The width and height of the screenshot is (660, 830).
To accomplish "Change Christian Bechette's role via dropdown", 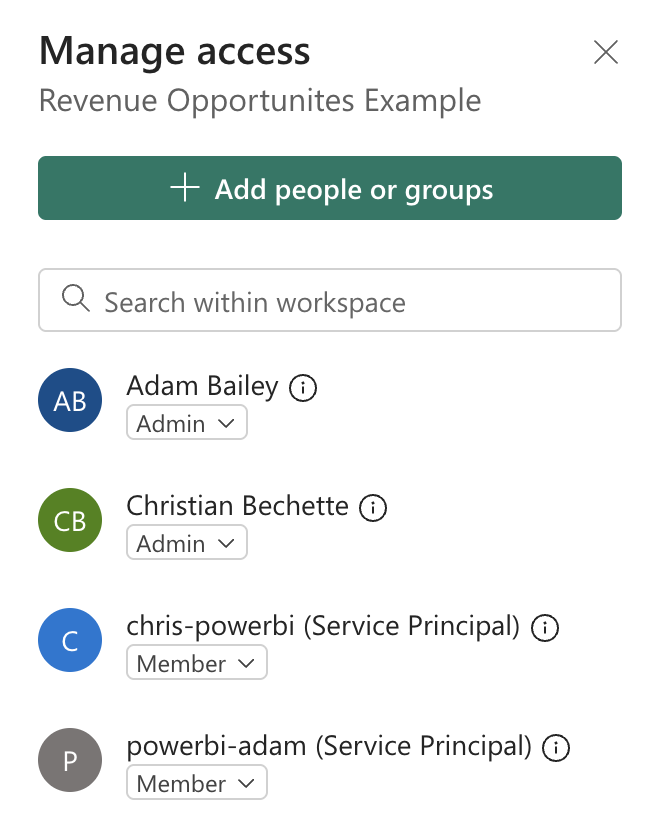I will click(x=186, y=543).
